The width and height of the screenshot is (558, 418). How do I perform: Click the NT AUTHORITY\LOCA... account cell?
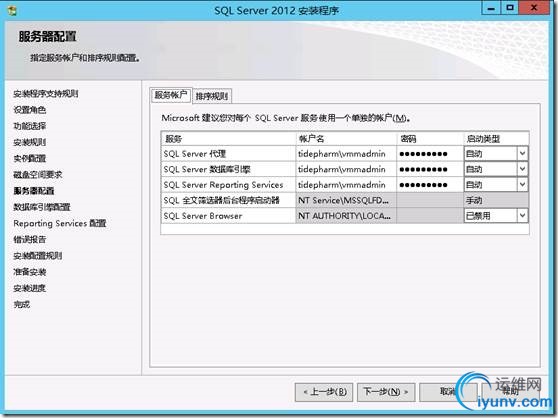[346, 216]
